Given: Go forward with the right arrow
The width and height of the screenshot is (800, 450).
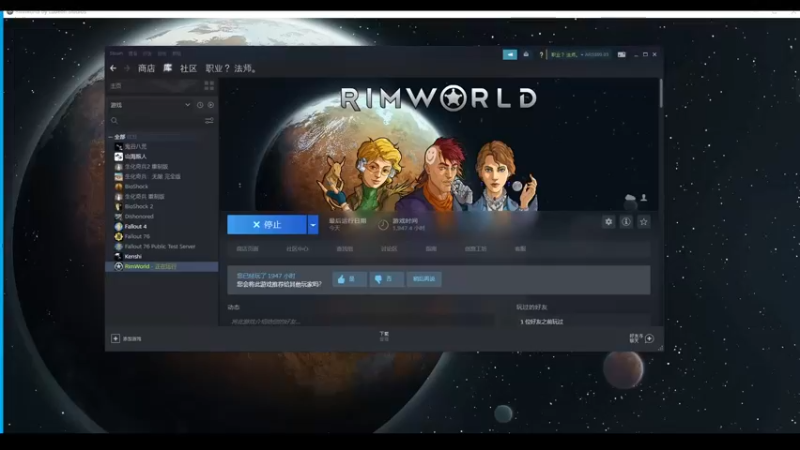Looking at the screenshot, I should click(127, 68).
